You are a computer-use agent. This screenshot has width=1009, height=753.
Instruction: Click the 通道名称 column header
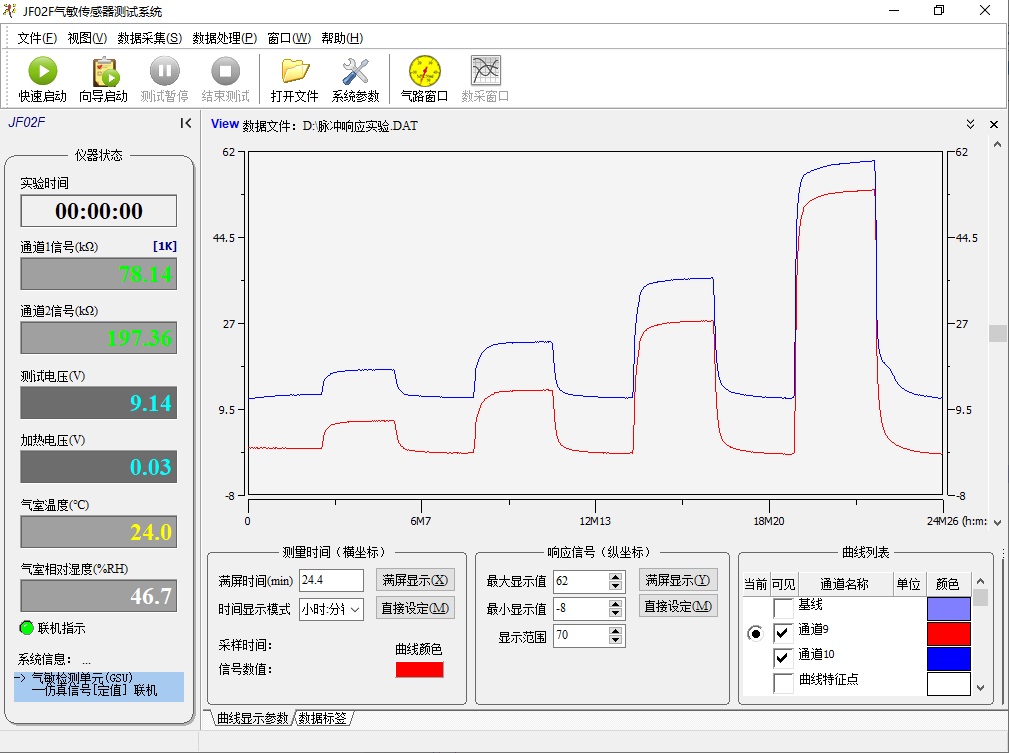coord(845,584)
